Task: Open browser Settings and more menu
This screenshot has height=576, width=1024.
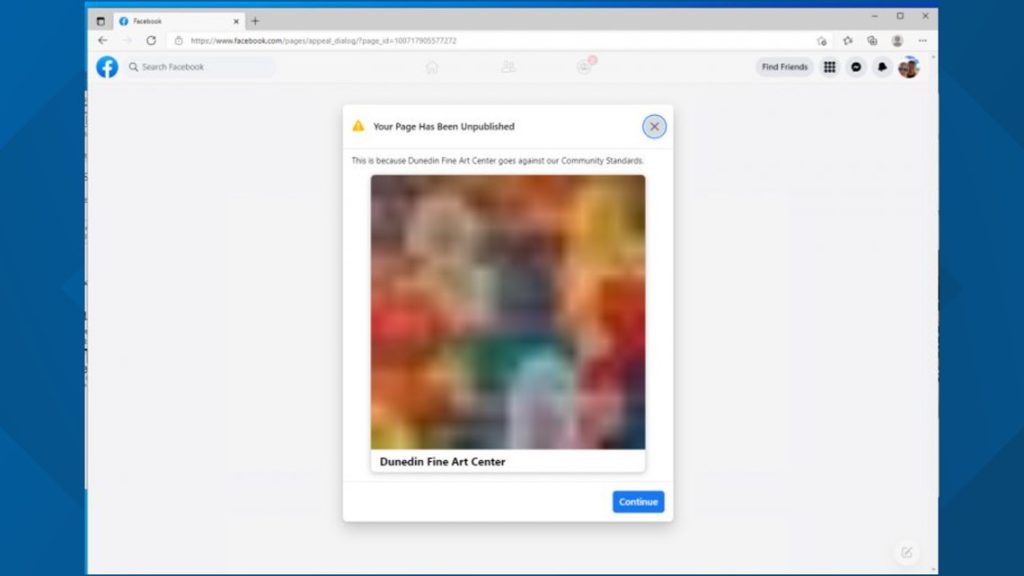Action: pos(922,40)
